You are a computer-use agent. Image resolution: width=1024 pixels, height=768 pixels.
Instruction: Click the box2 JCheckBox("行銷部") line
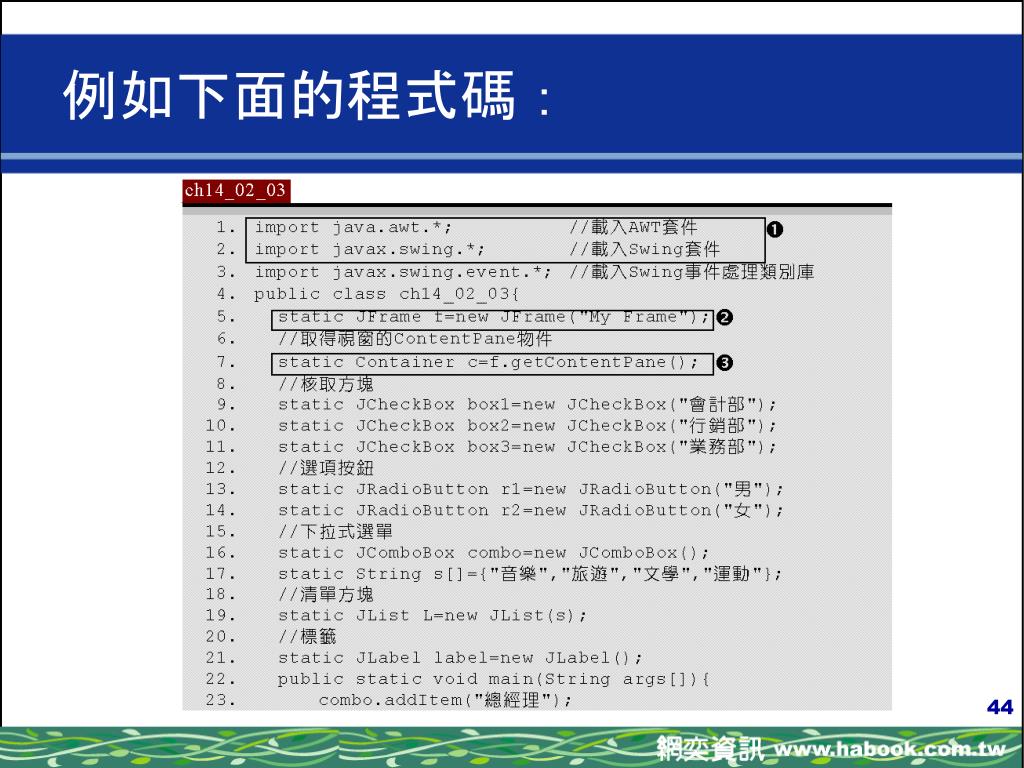click(x=526, y=426)
